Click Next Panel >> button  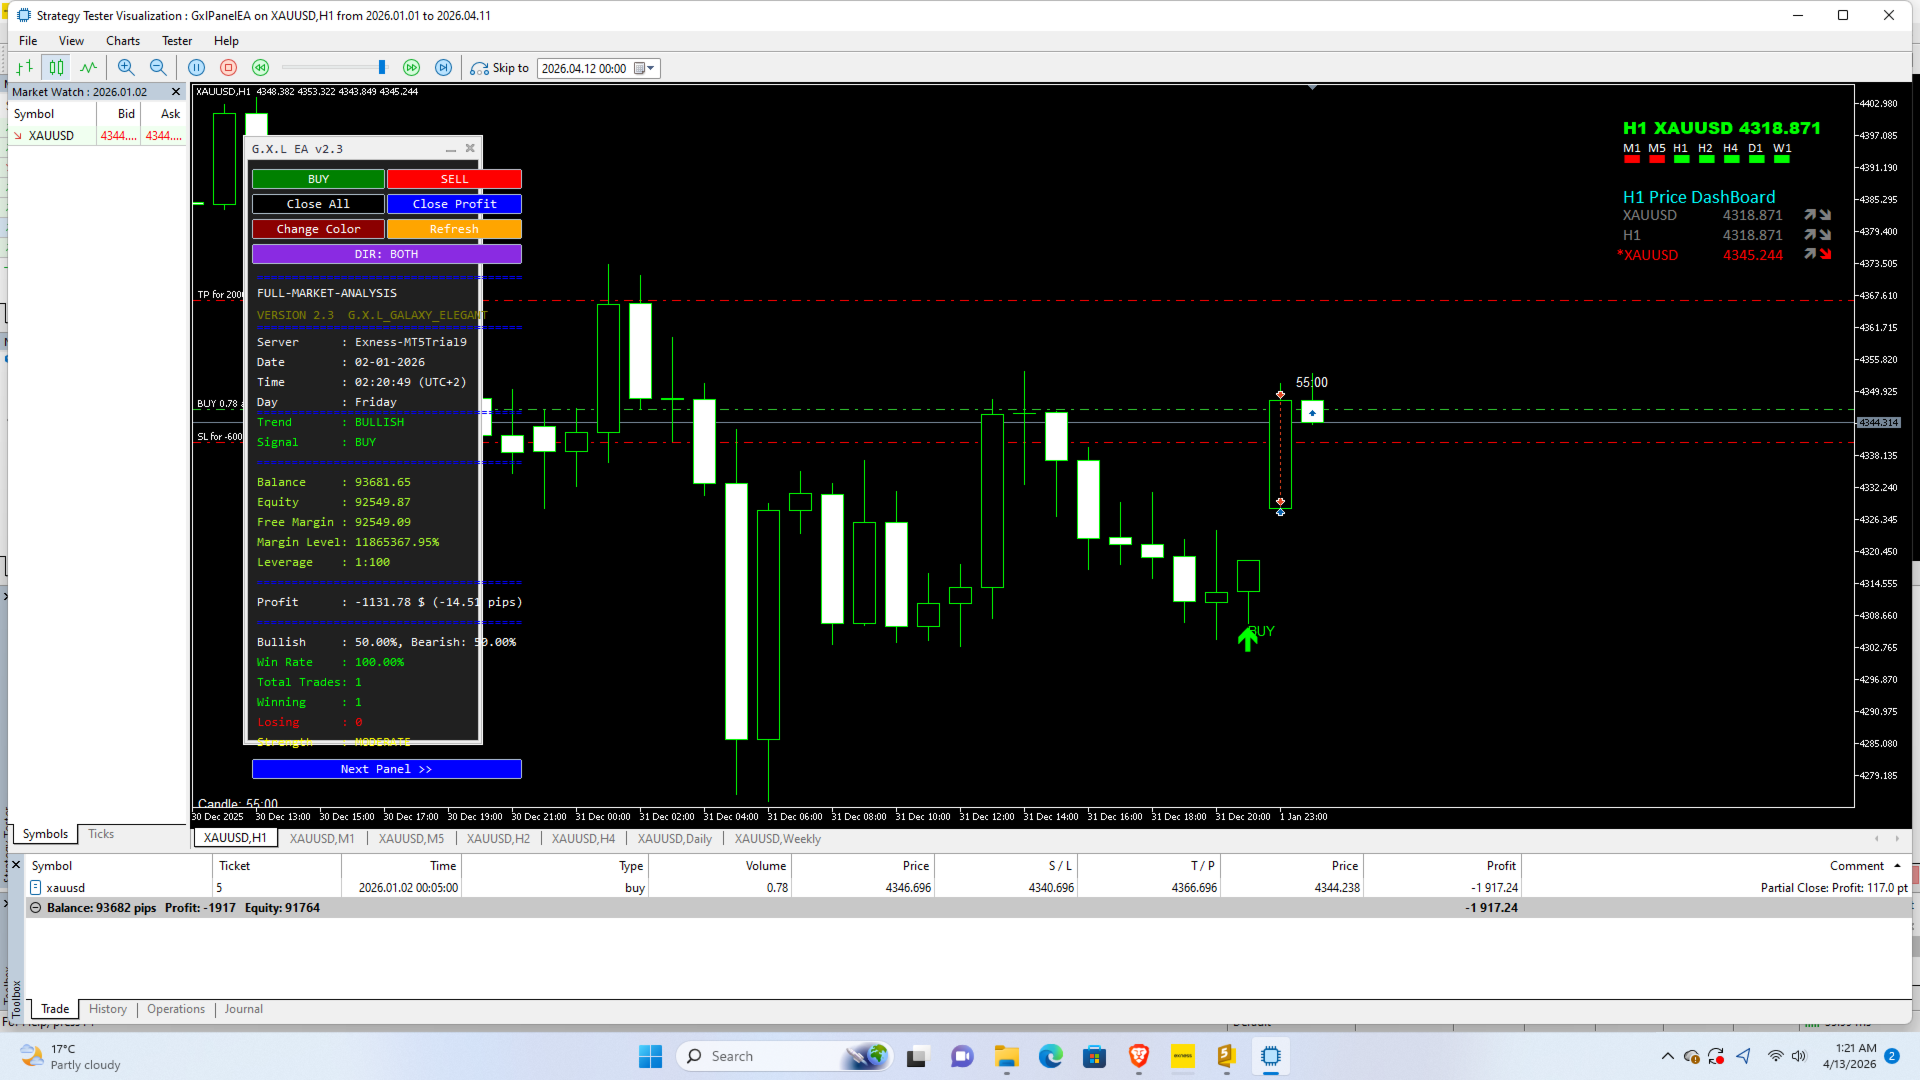(x=386, y=769)
